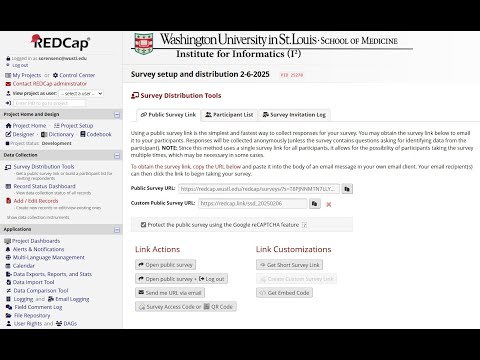Open the Dictionary link

click(61, 134)
